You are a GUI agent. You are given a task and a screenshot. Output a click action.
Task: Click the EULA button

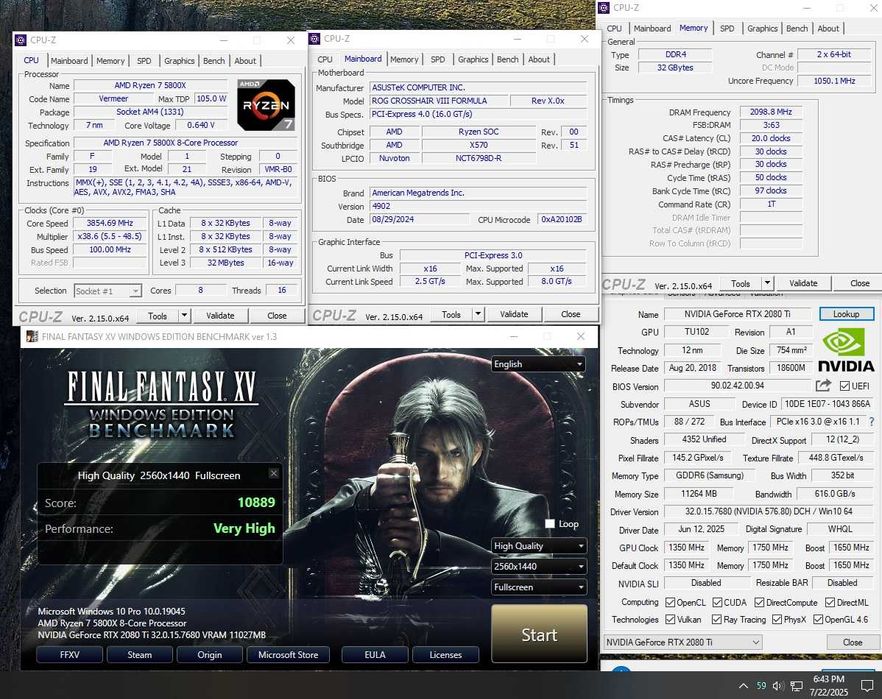[x=375, y=655]
